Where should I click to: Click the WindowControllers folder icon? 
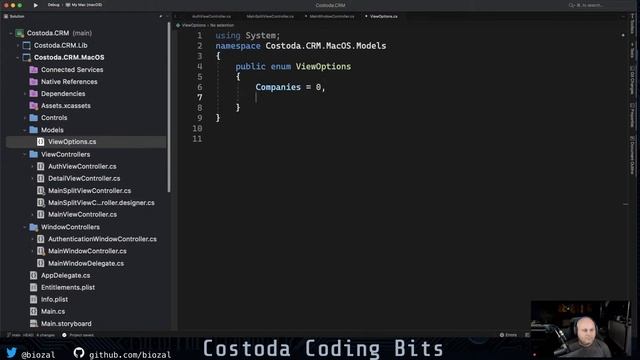pos(34,227)
